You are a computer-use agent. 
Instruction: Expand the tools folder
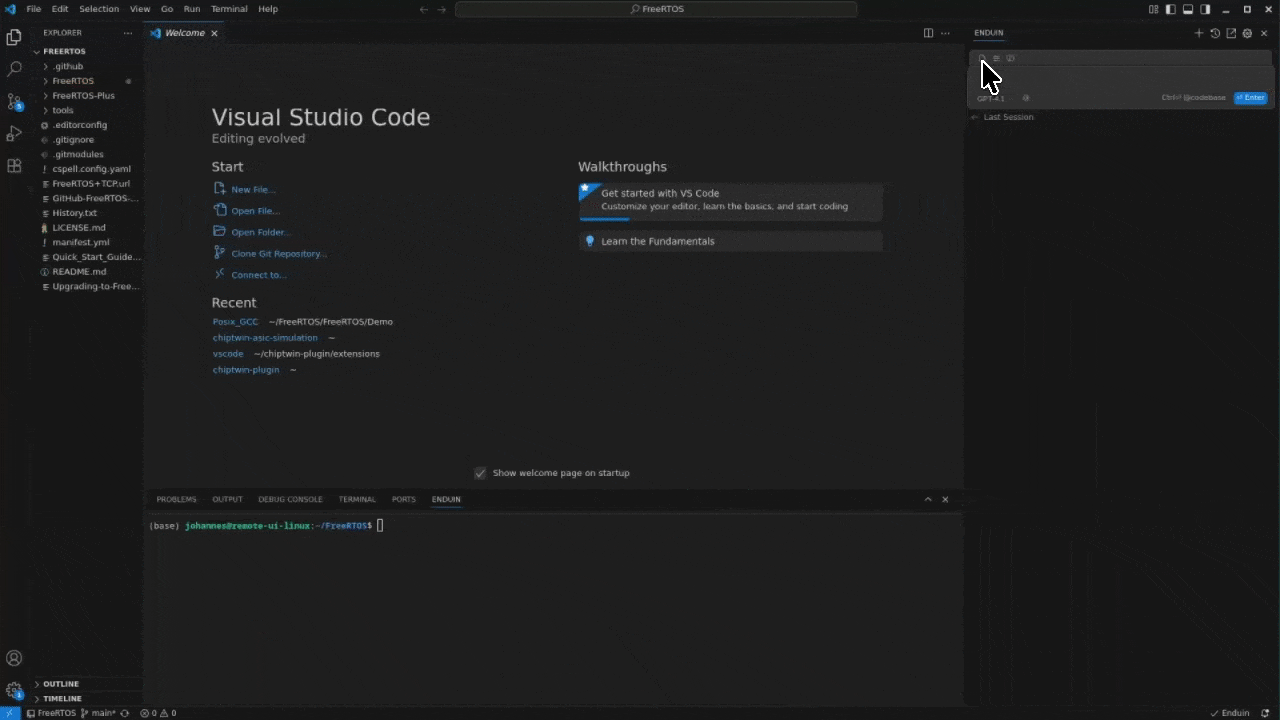click(63, 110)
